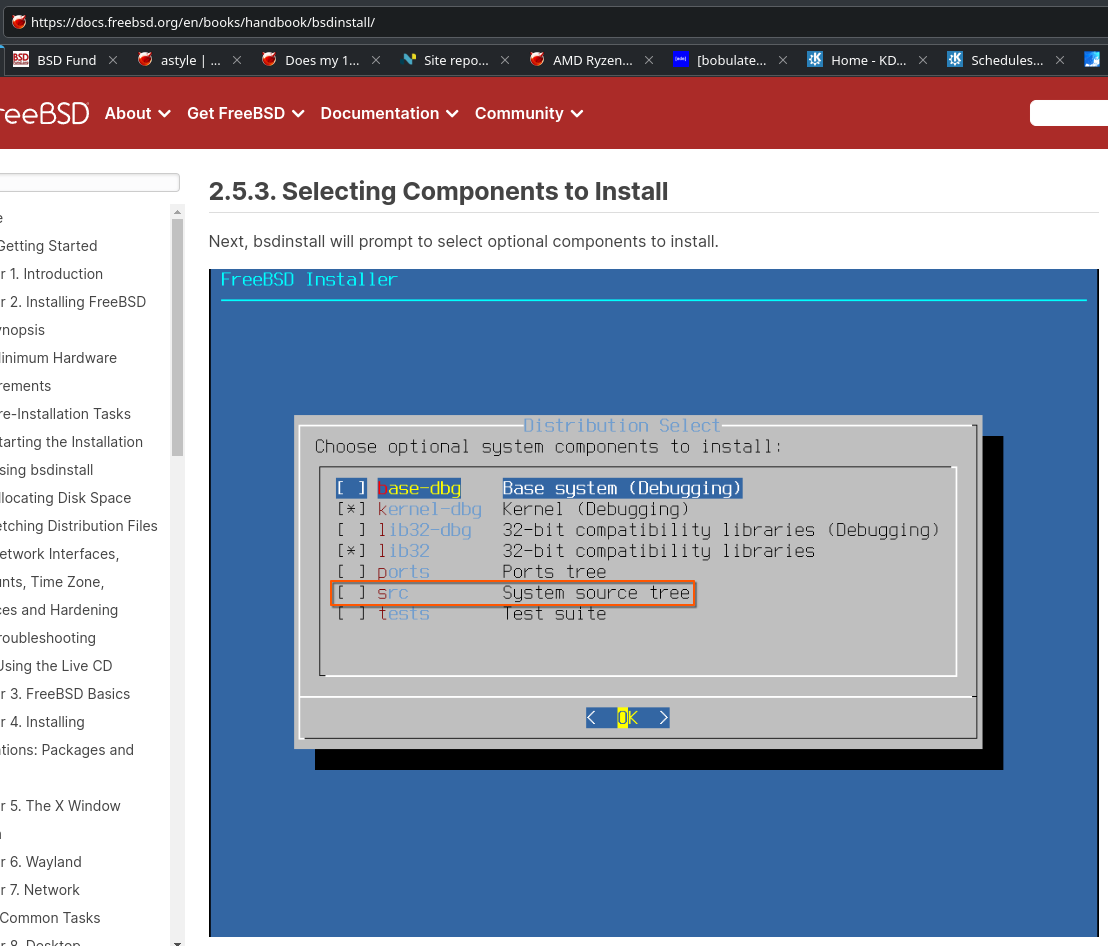Close the astyle tab
This screenshot has width=1108, height=946.
[237, 60]
